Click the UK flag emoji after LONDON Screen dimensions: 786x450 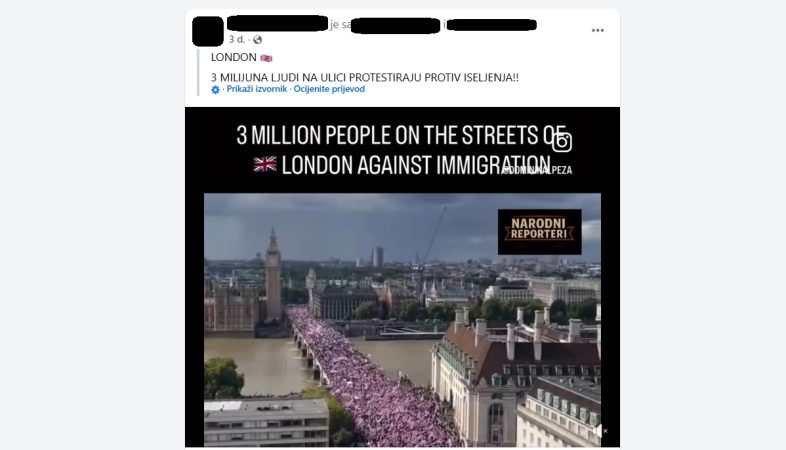(x=266, y=58)
